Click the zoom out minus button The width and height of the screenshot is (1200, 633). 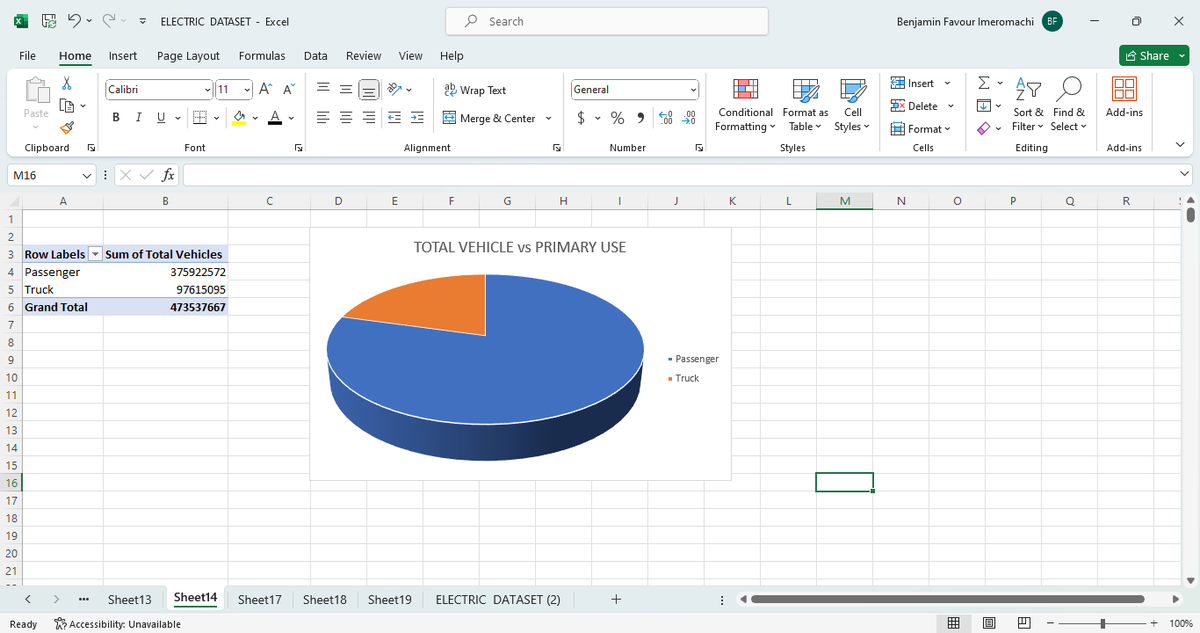[x=1051, y=624]
